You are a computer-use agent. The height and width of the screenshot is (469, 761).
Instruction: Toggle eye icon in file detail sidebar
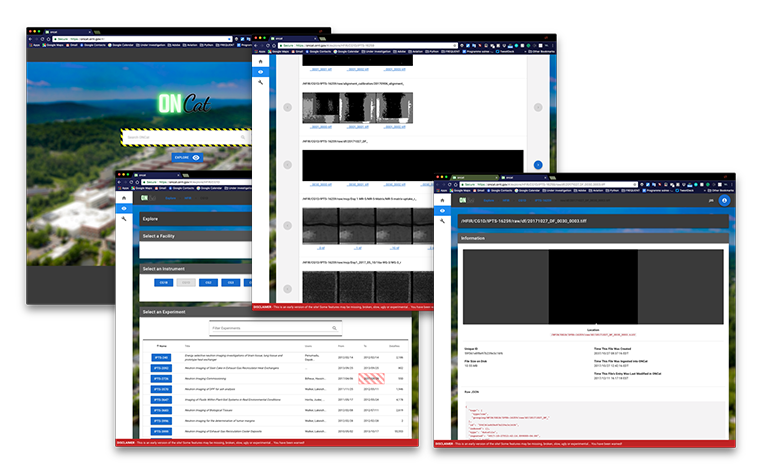click(444, 211)
